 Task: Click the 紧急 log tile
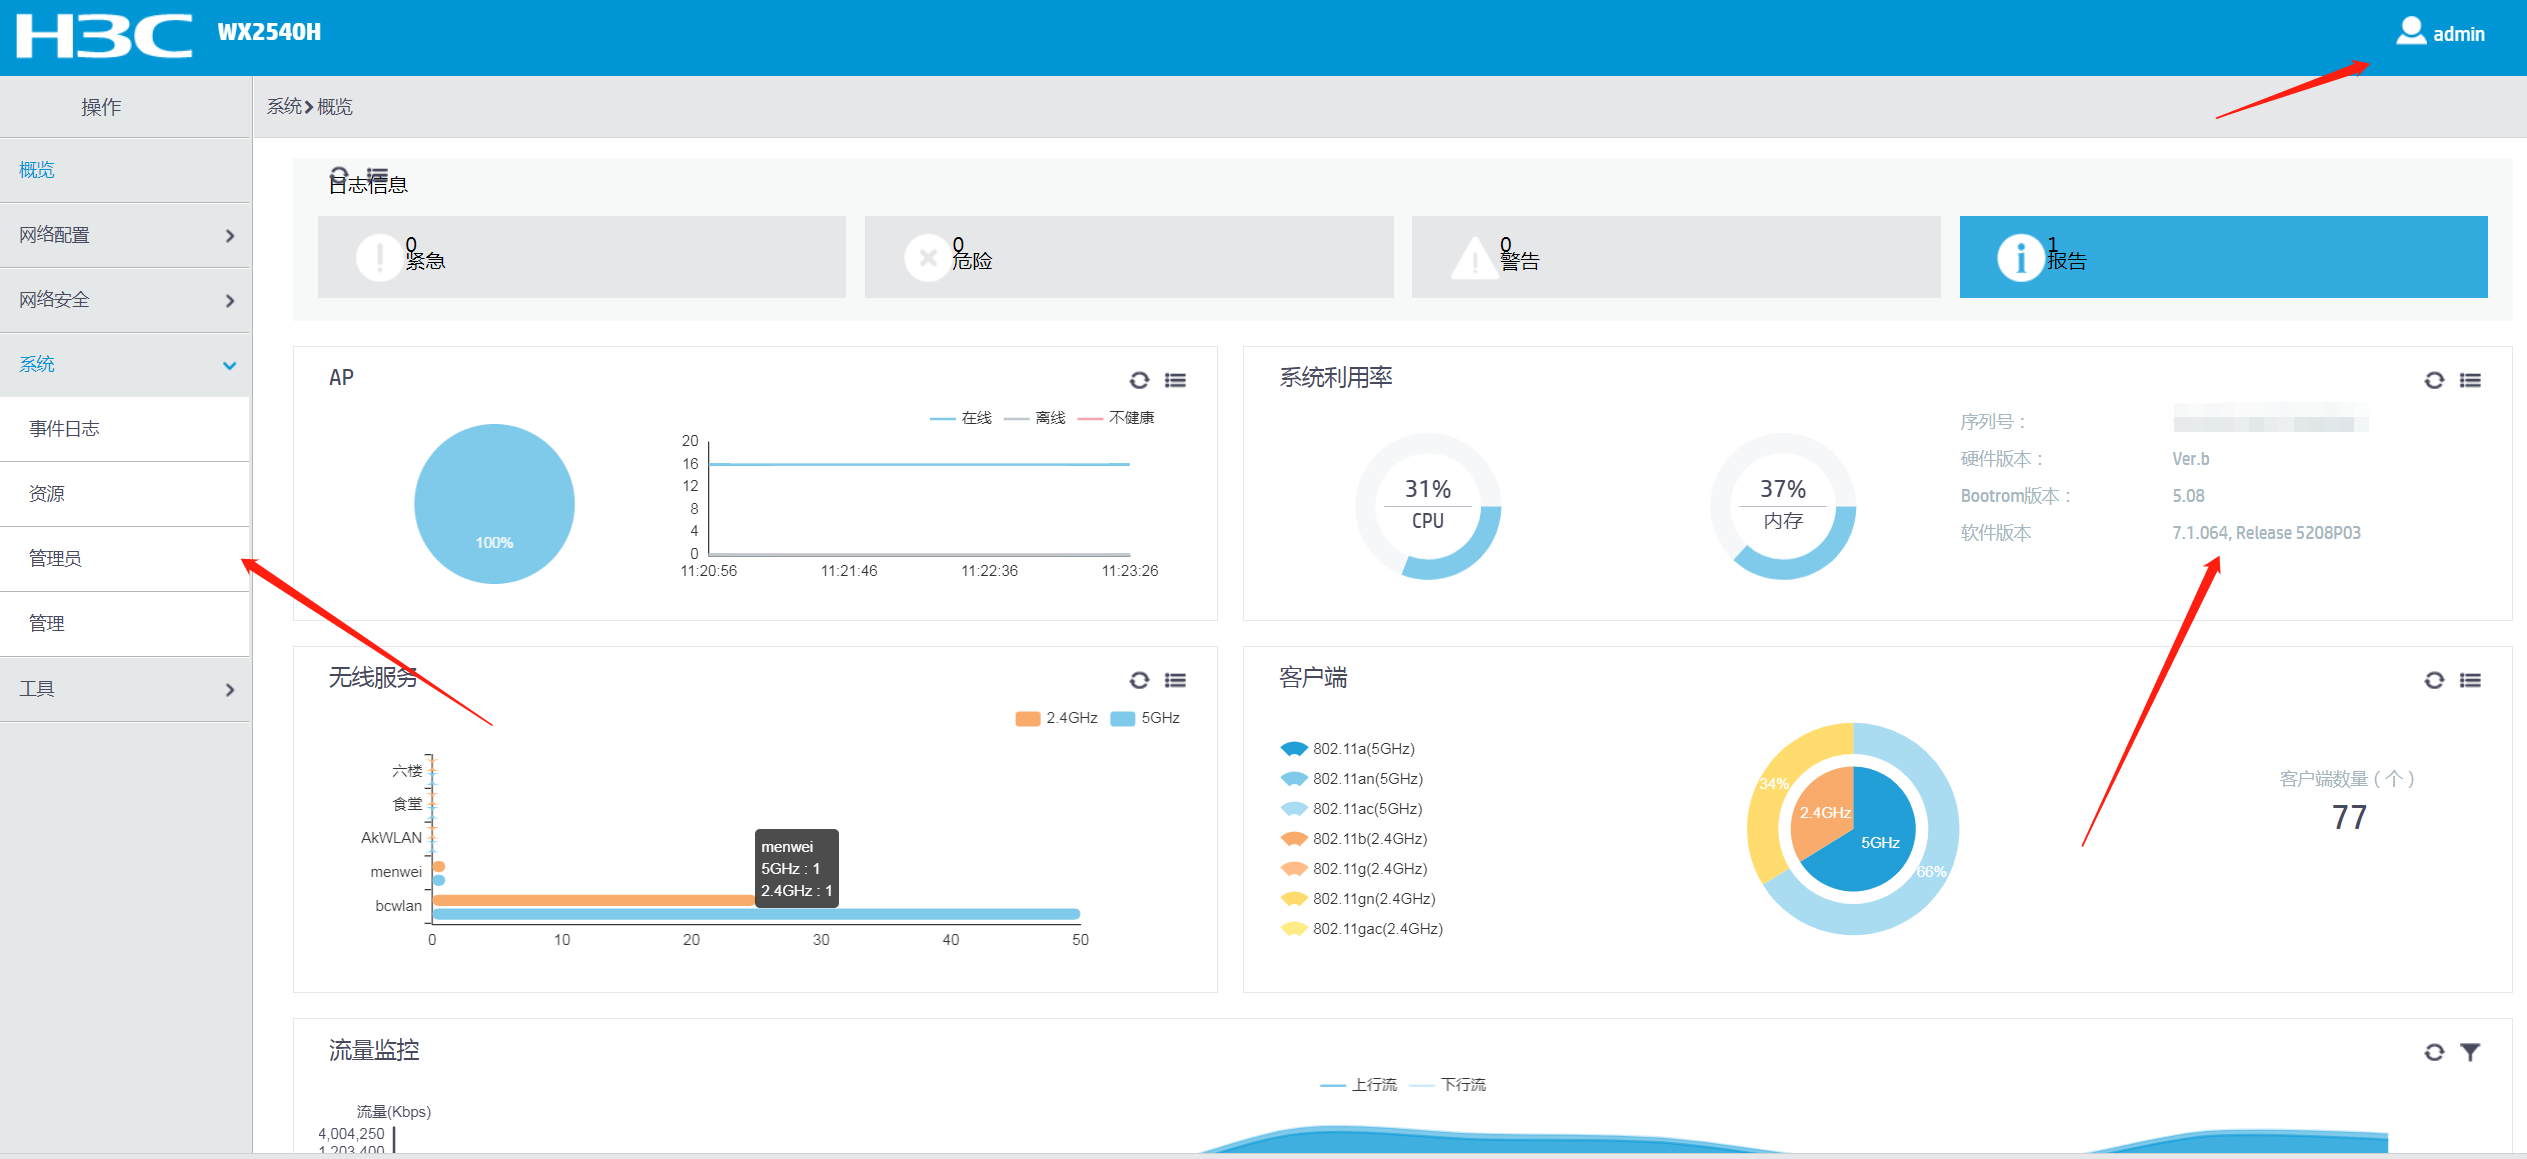coord(581,257)
